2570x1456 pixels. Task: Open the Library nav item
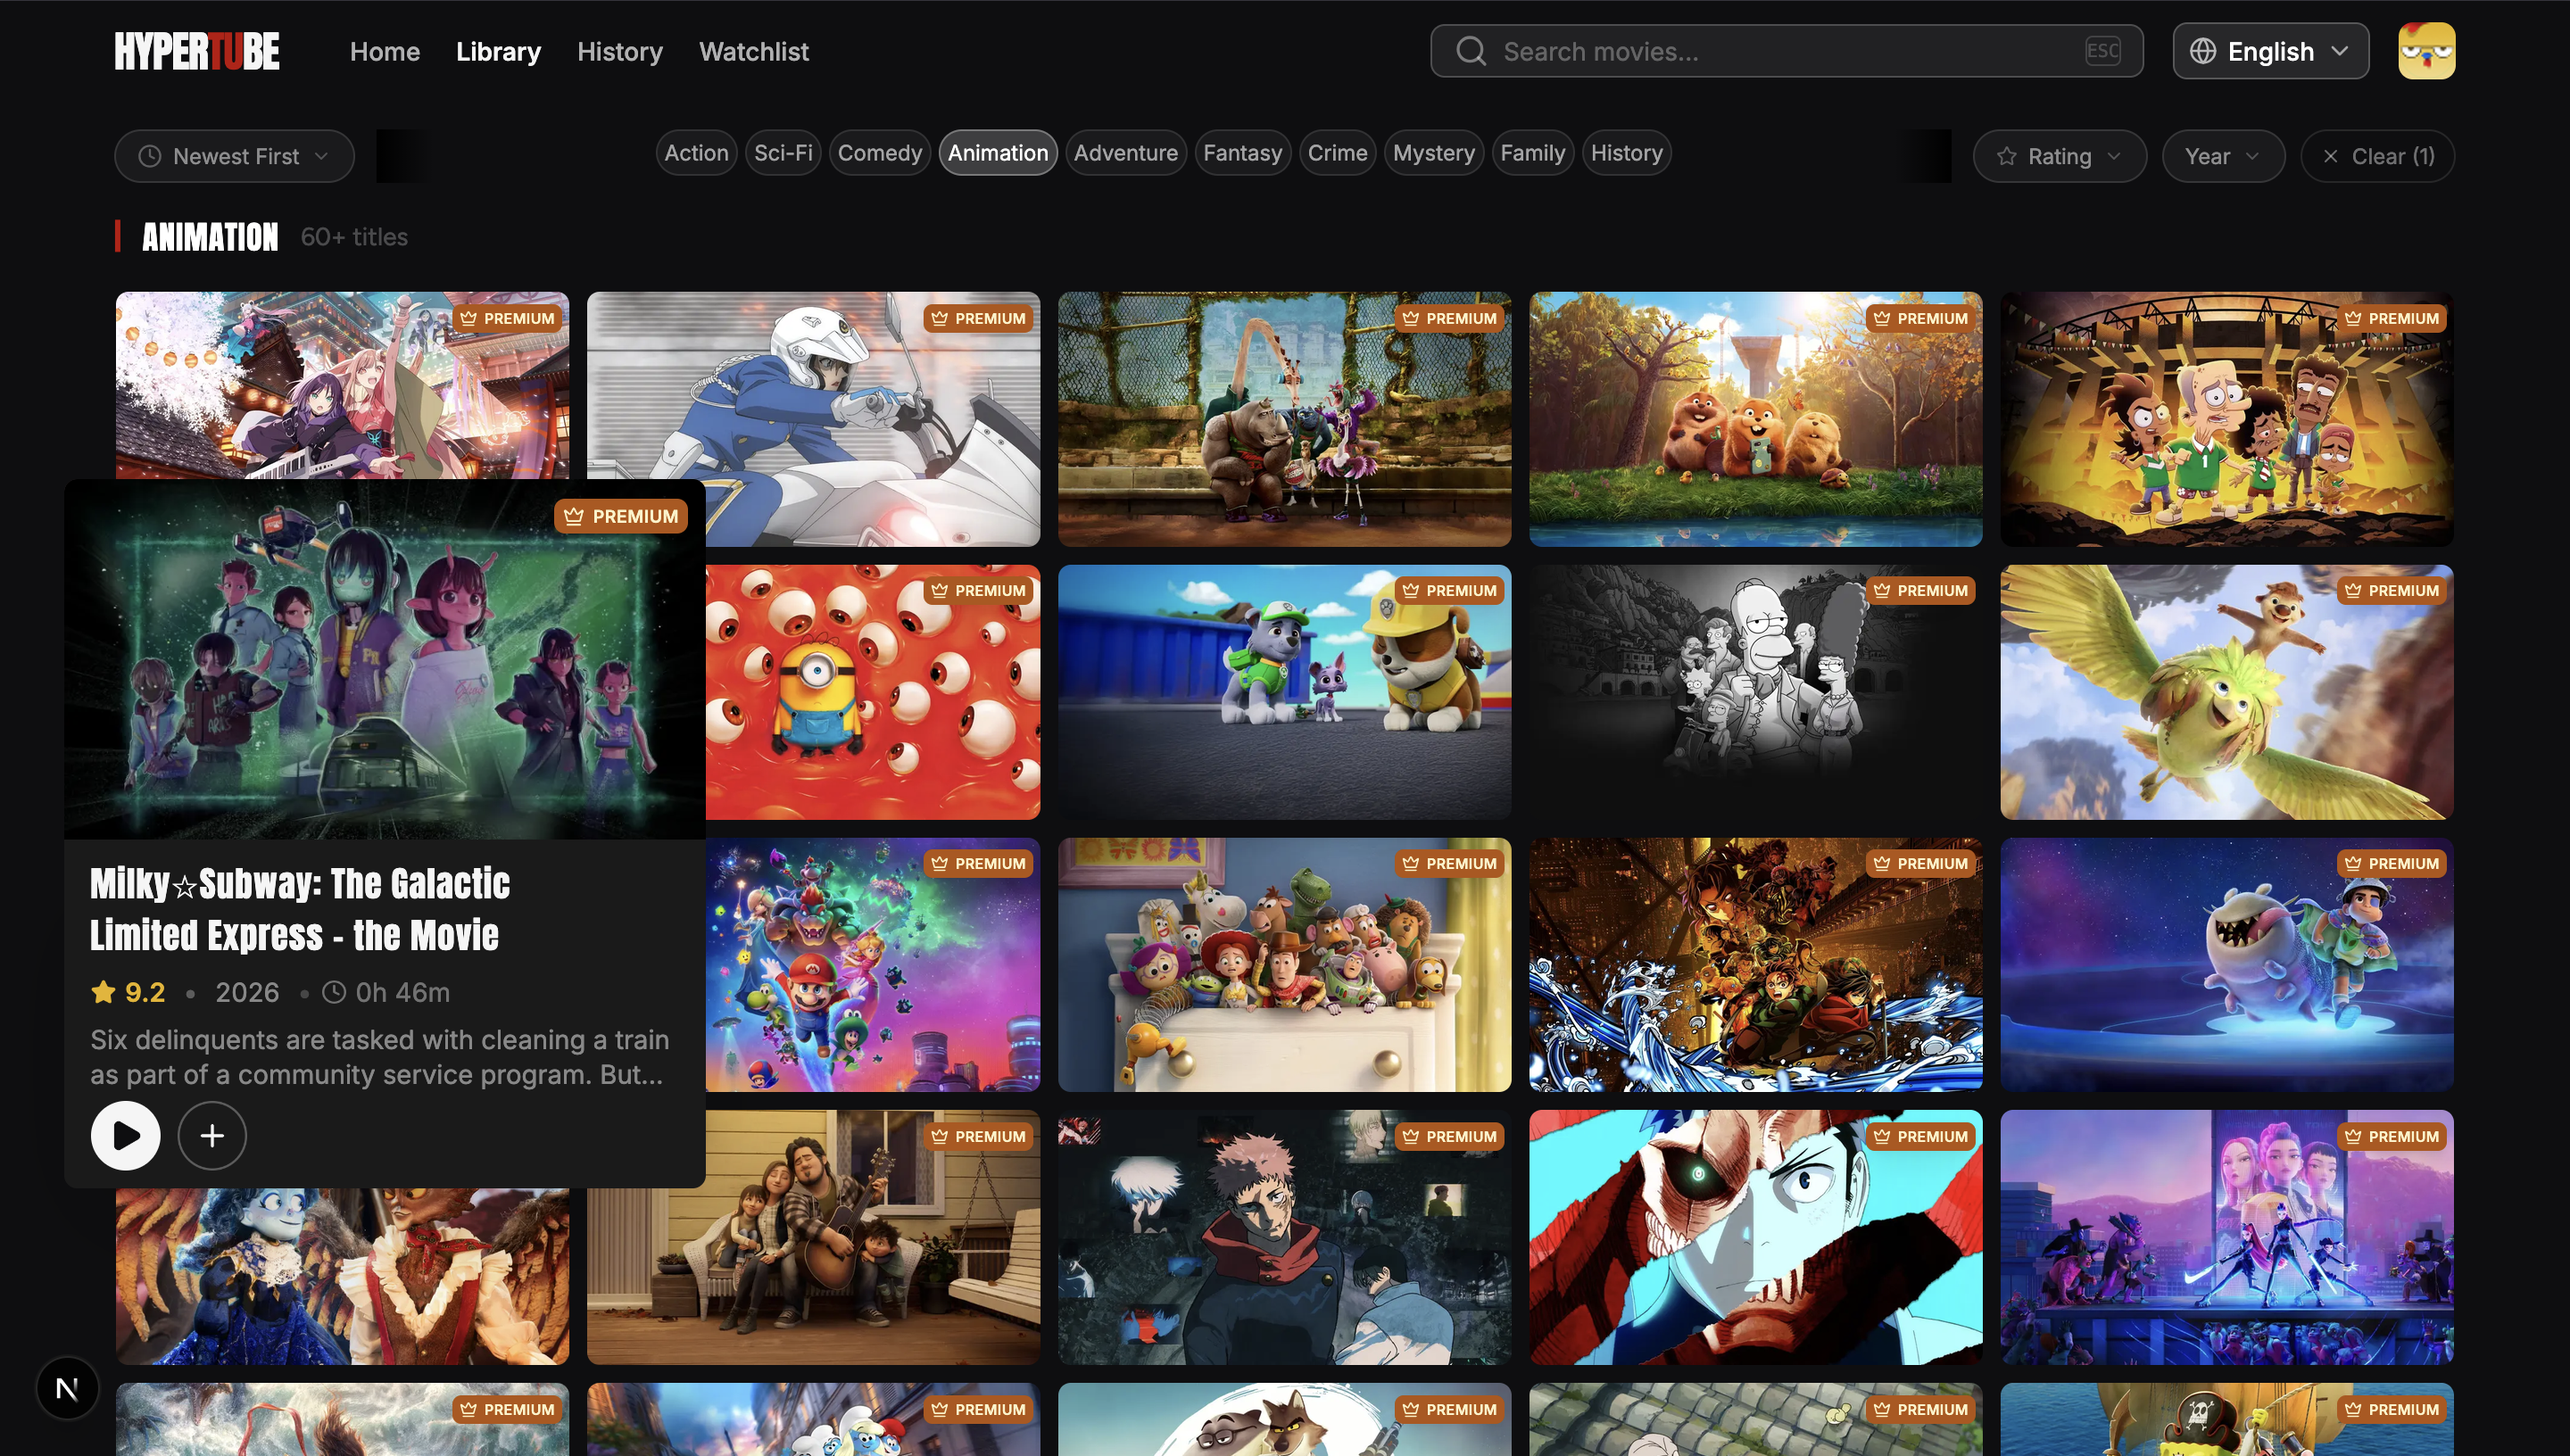pos(498,51)
